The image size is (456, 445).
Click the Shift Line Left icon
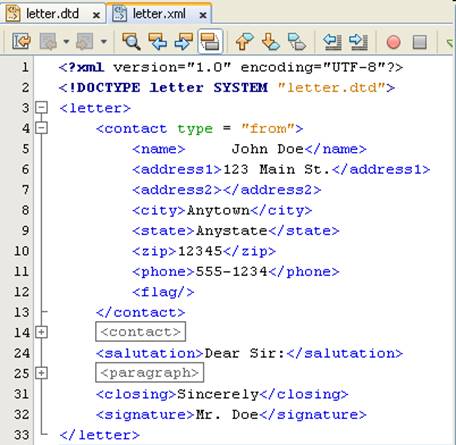[x=332, y=42]
